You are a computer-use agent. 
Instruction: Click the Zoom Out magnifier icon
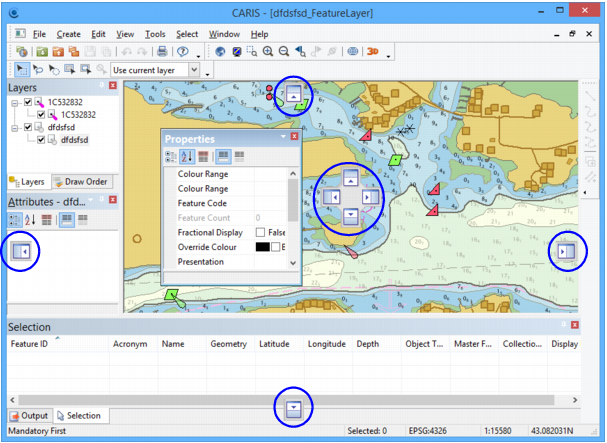pyautogui.click(x=284, y=52)
